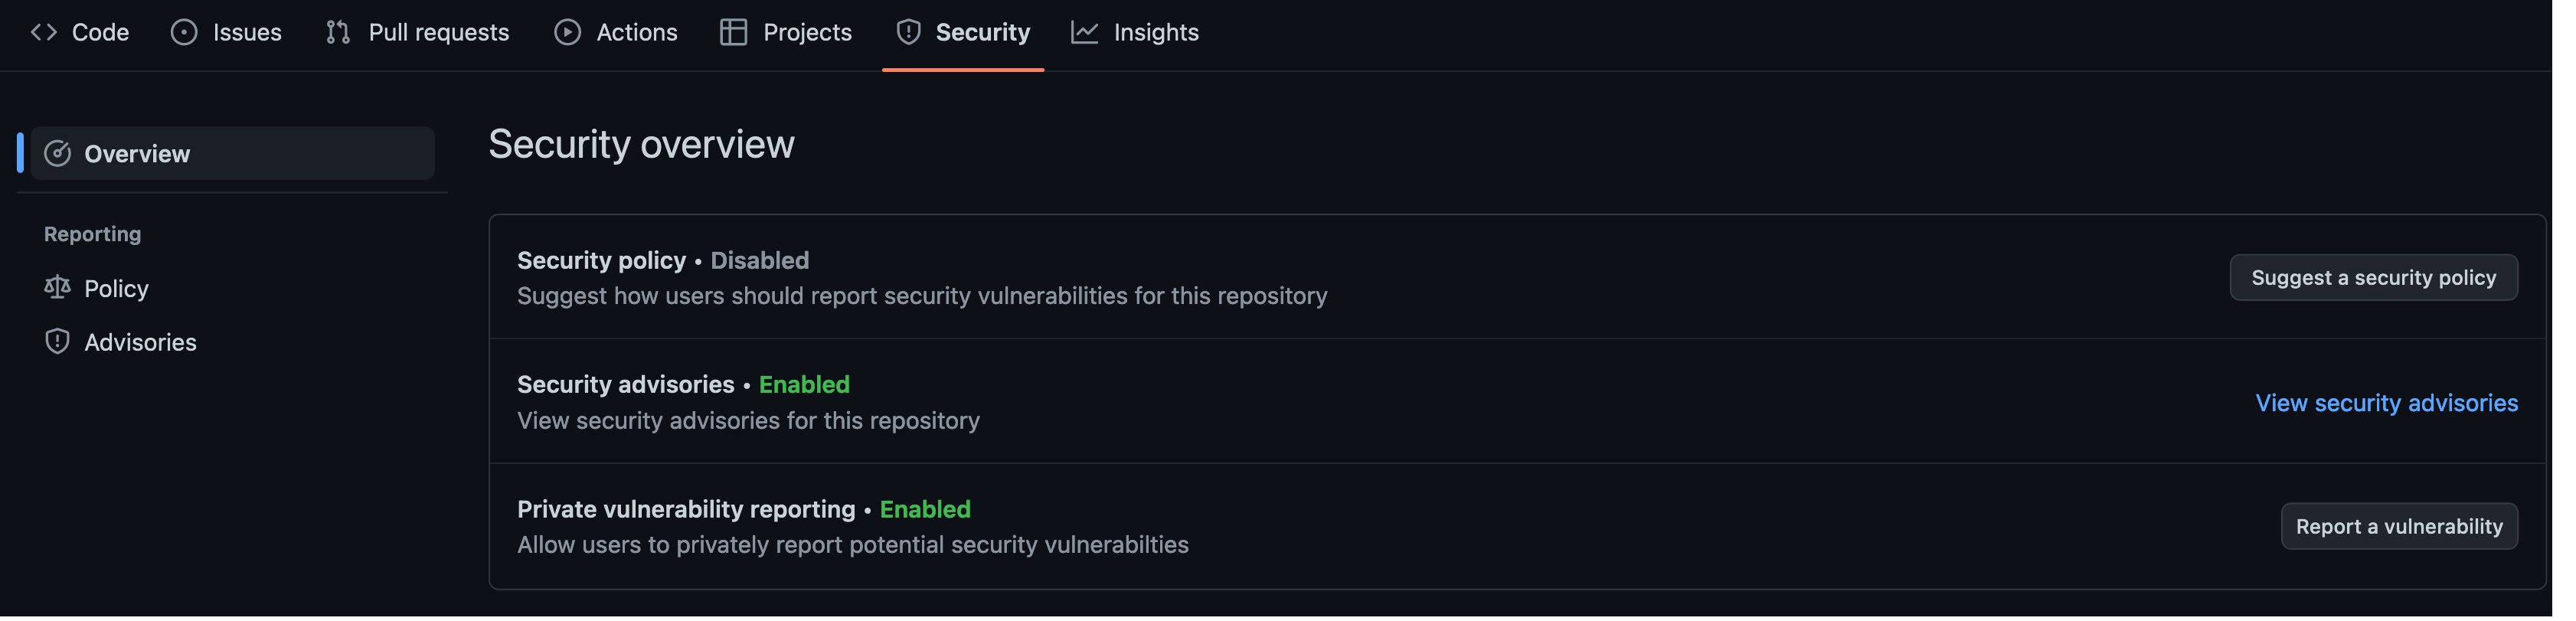Click the Overview gauge icon in sidebar
This screenshot has width=2576, height=621.
pyautogui.click(x=58, y=153)
